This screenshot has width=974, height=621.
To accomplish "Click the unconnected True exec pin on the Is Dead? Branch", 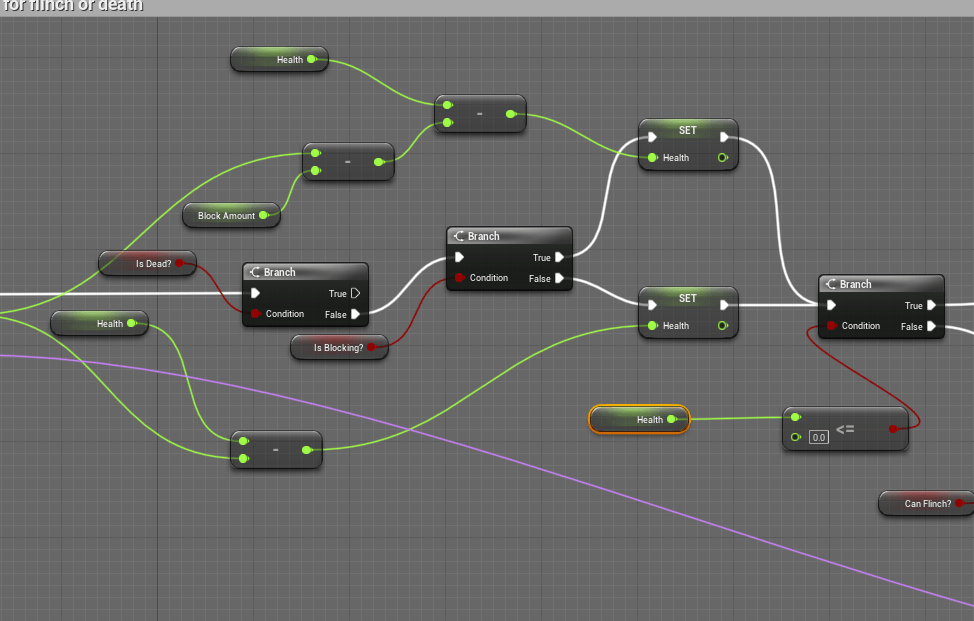I will (355, 294).
